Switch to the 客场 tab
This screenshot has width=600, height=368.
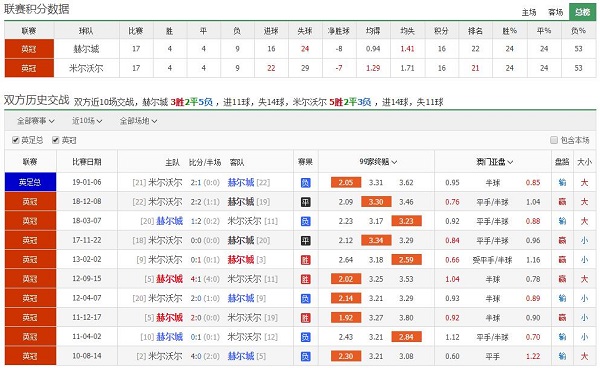(x=556, y=12)
